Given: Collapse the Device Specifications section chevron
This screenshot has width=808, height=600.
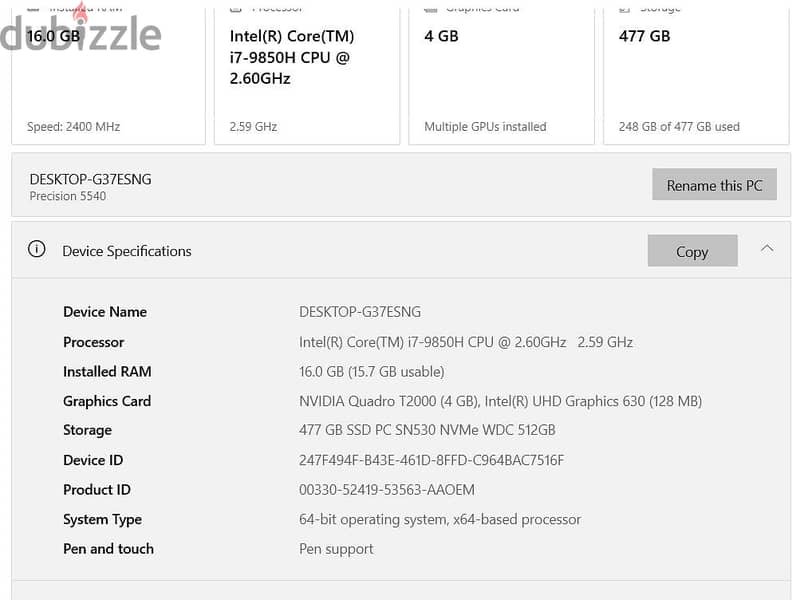Looking at the screenshot, I should tap(767, 249).
